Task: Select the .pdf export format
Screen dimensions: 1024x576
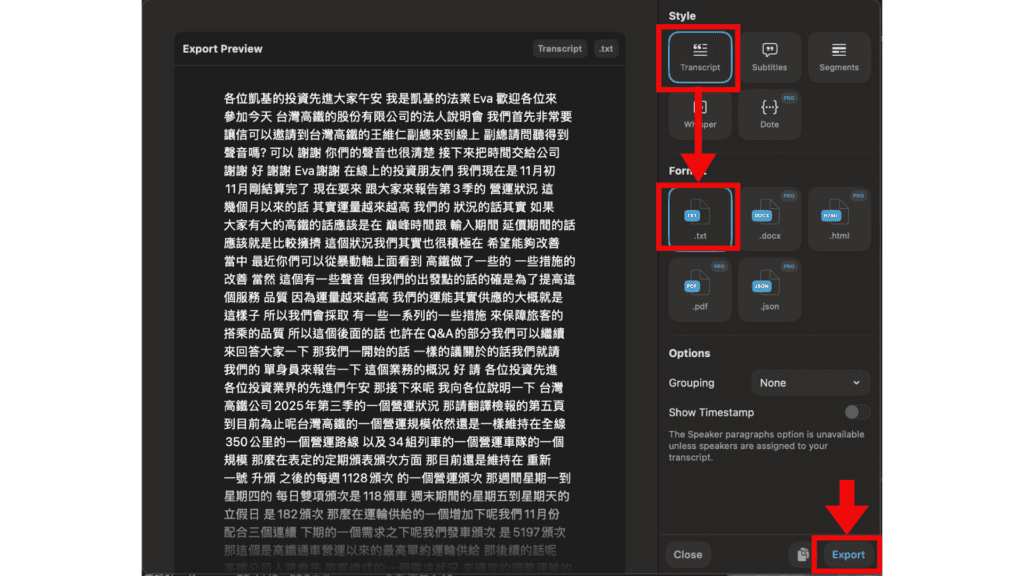Action: pyautogui.click(x=700, y=292)
